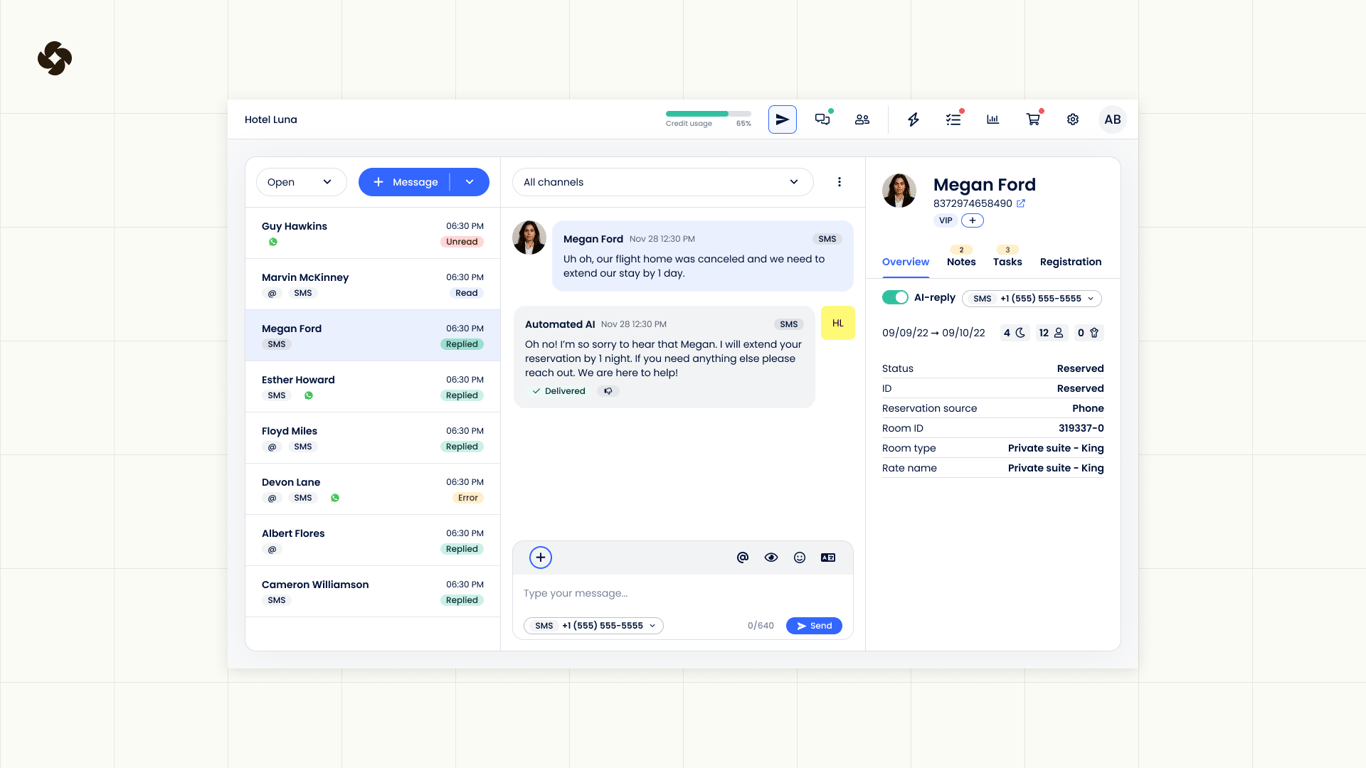Image resolution: width=1366 pixels, height=768 pixels.
Task: Open Devon Lane's conversation with Error status
Action: [x=372, y=488]
